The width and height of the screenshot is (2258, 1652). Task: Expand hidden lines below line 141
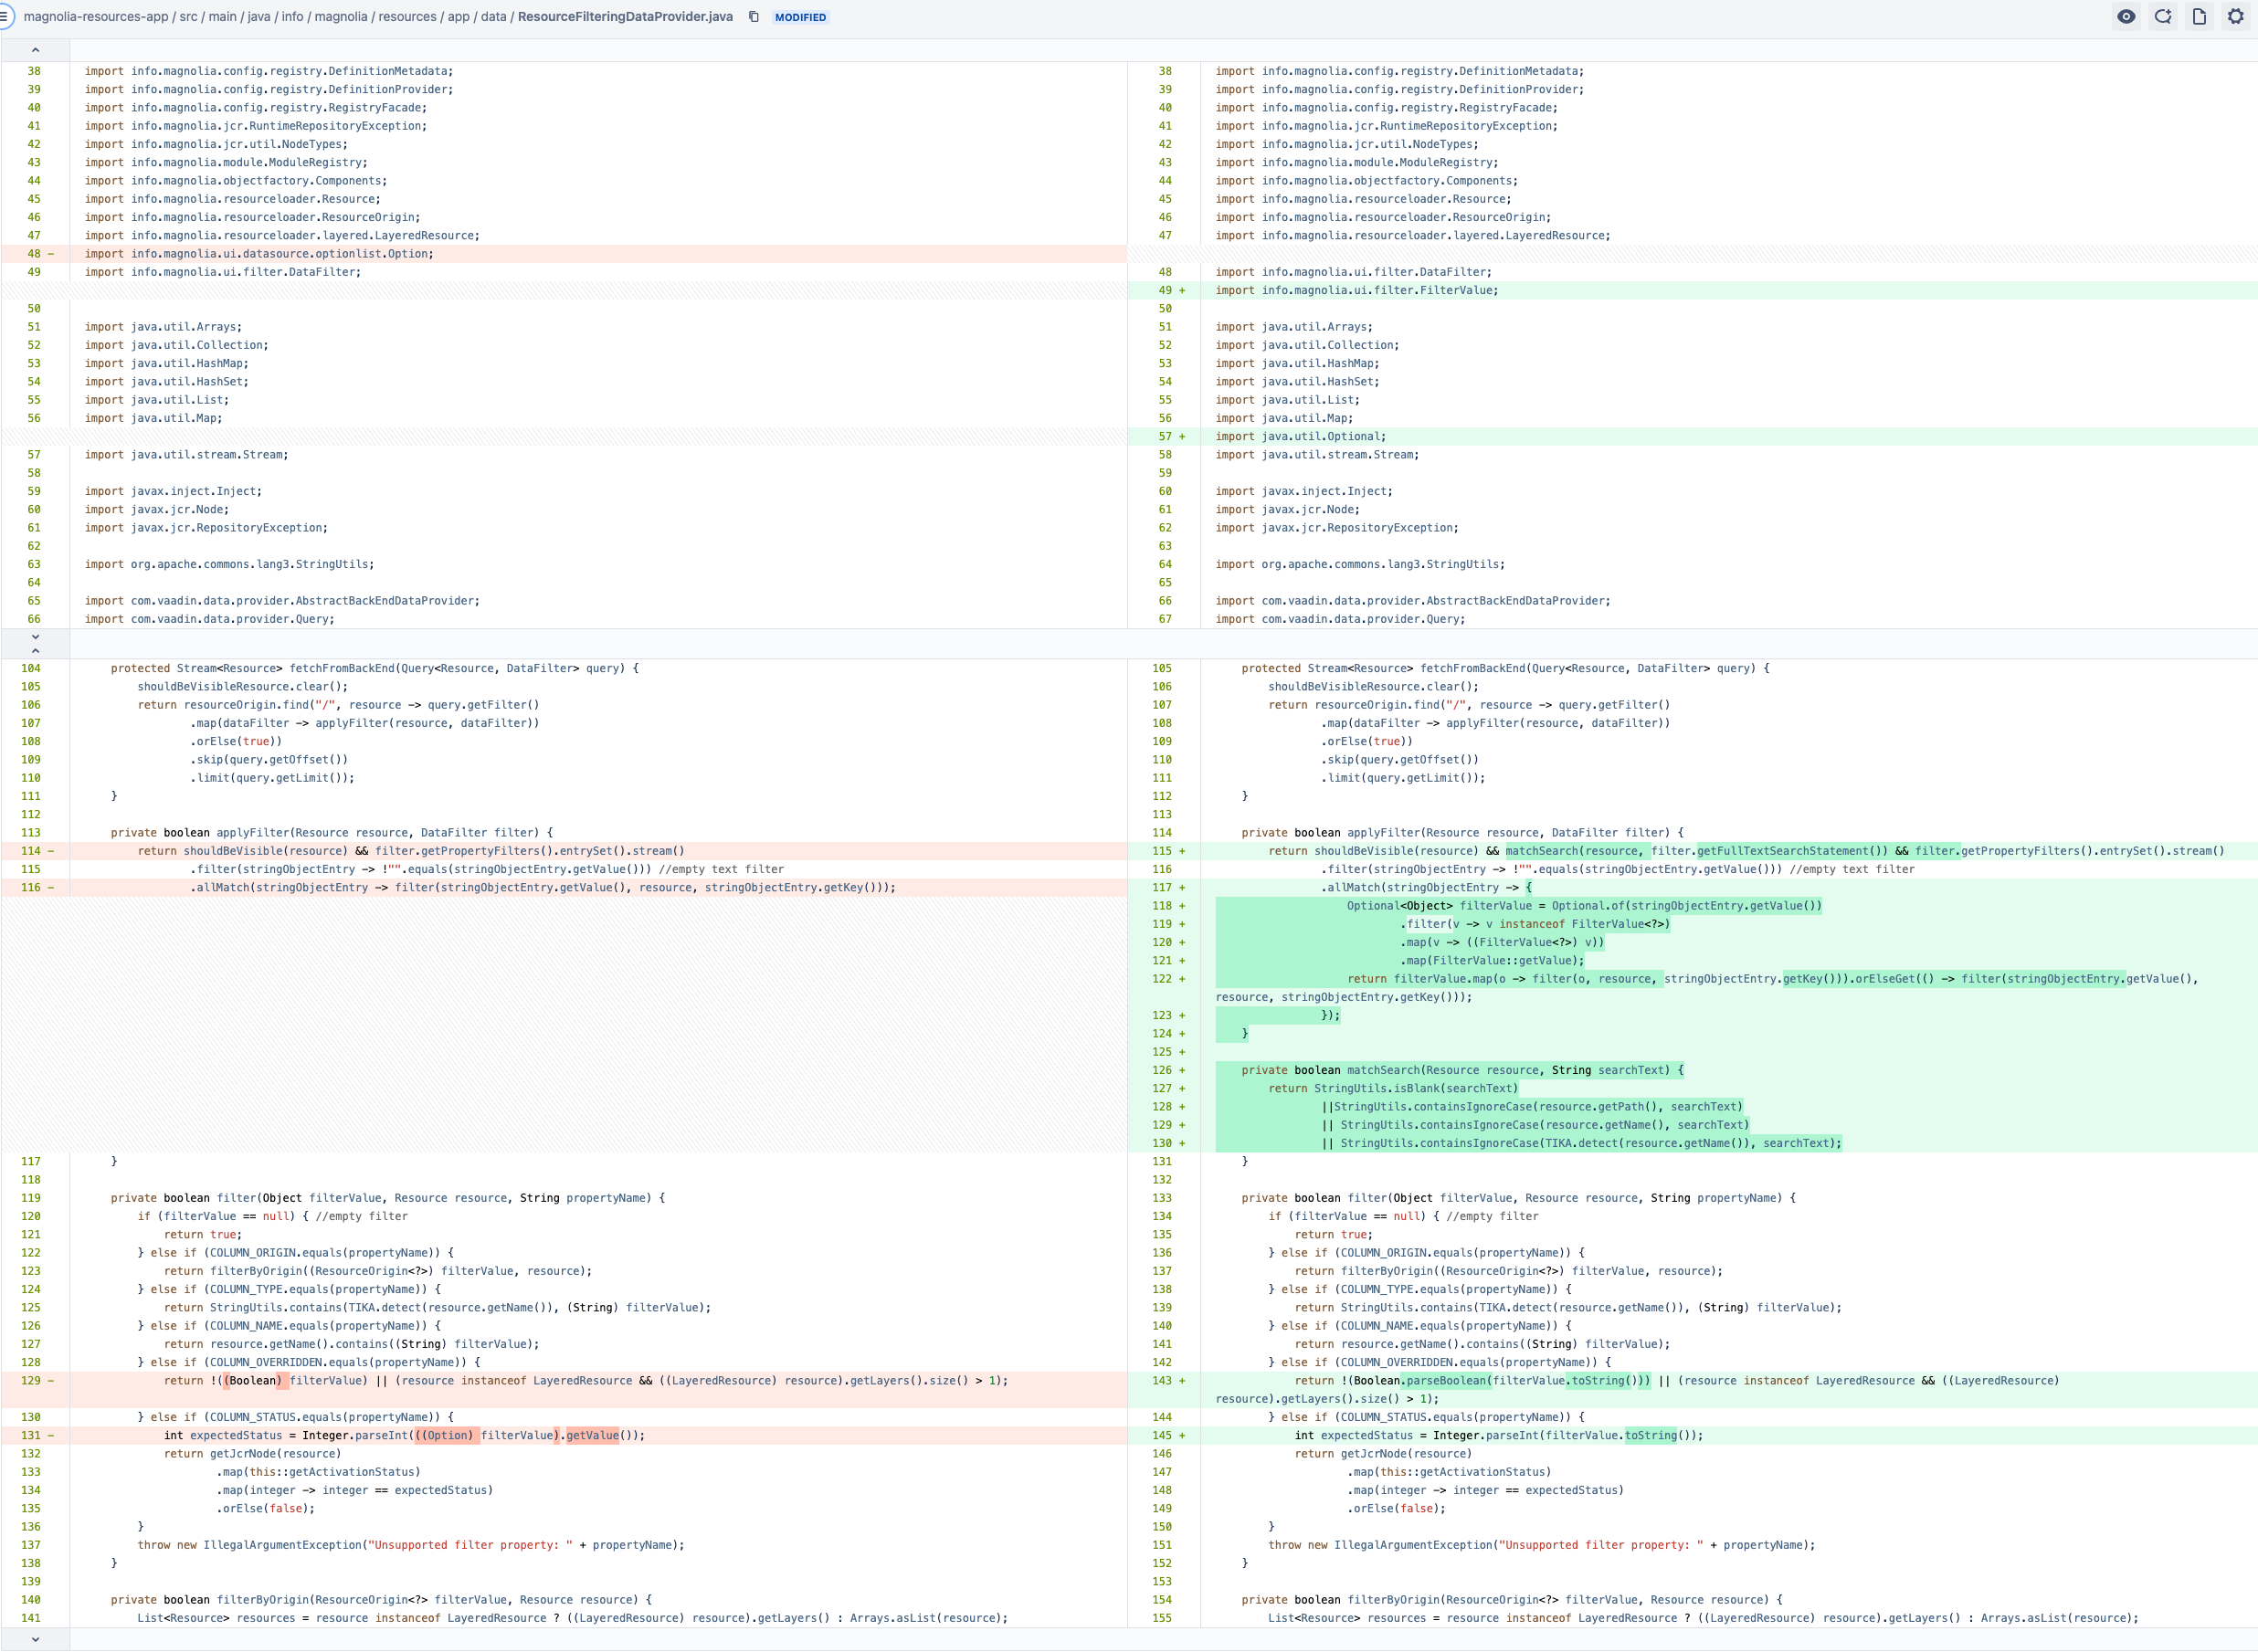click(x=35, y=1639)
